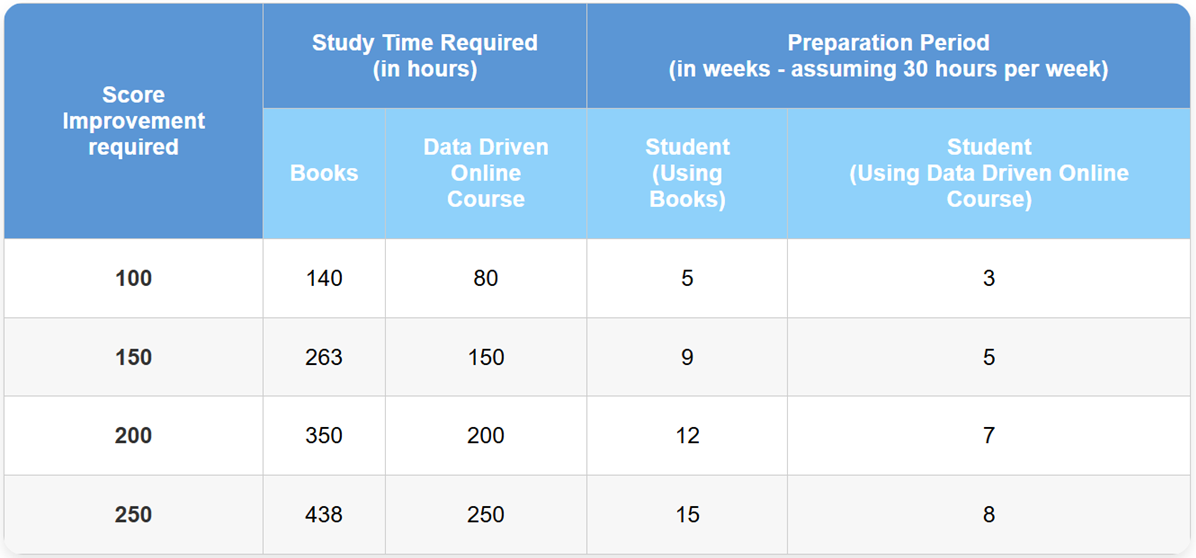The image size is (1196, 558).
Task: Click the 12 weeks preparation cell
Action: 687,436
